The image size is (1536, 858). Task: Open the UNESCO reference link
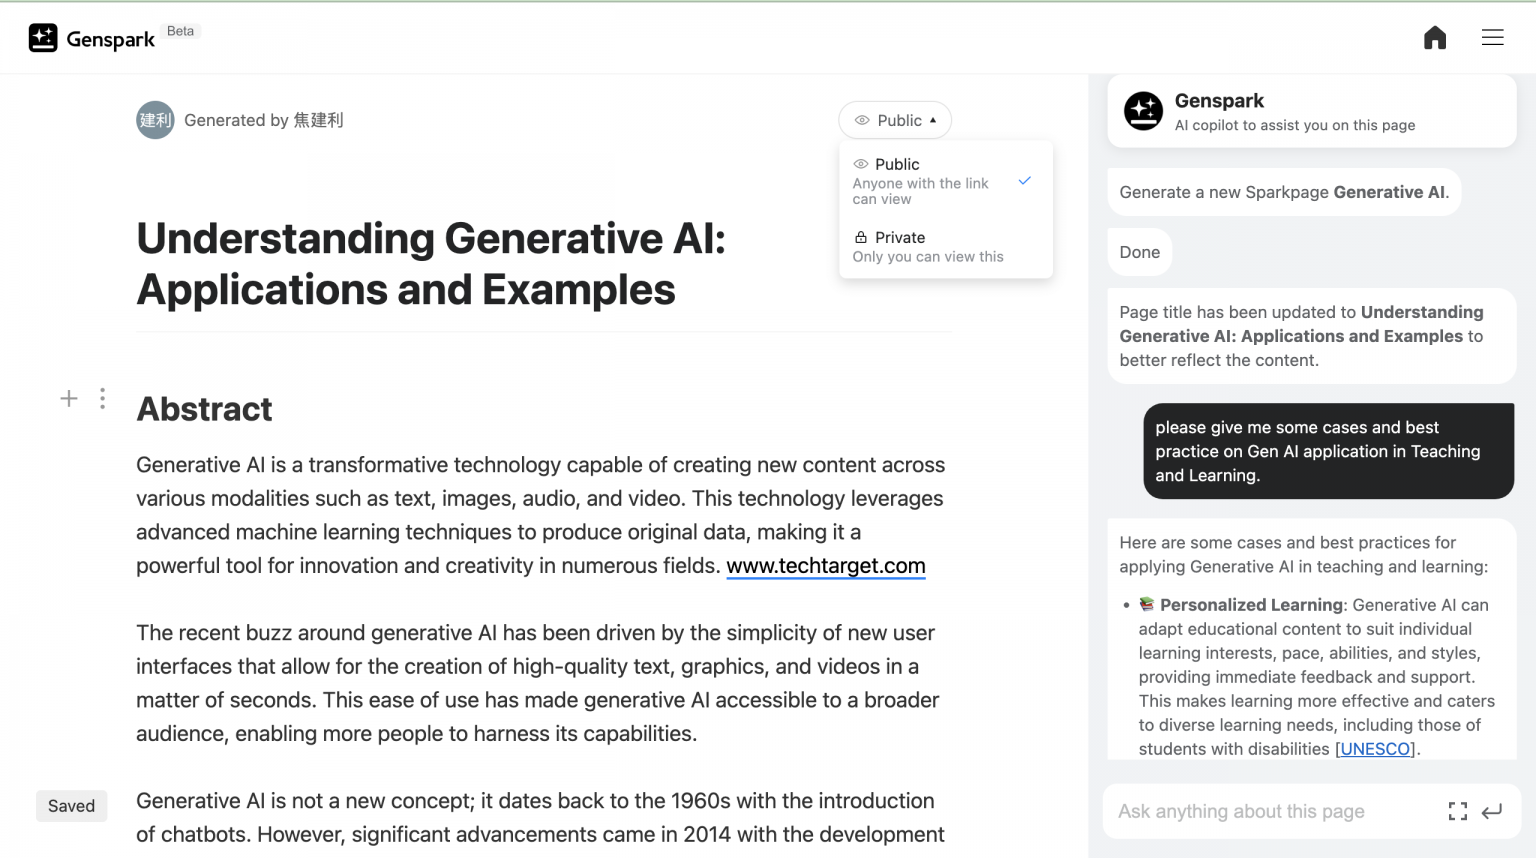[1375, 749]
